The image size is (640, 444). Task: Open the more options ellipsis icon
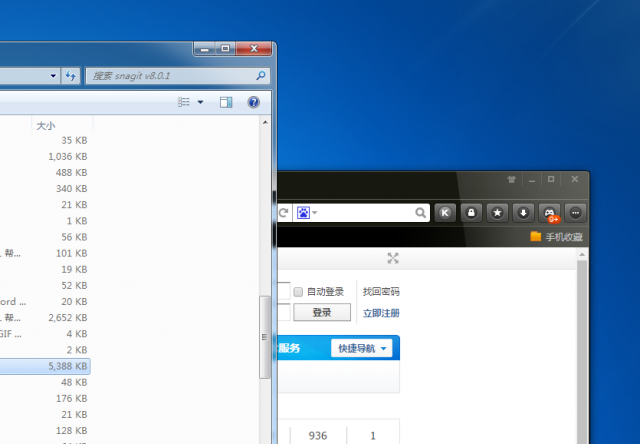tap(575, 213)
